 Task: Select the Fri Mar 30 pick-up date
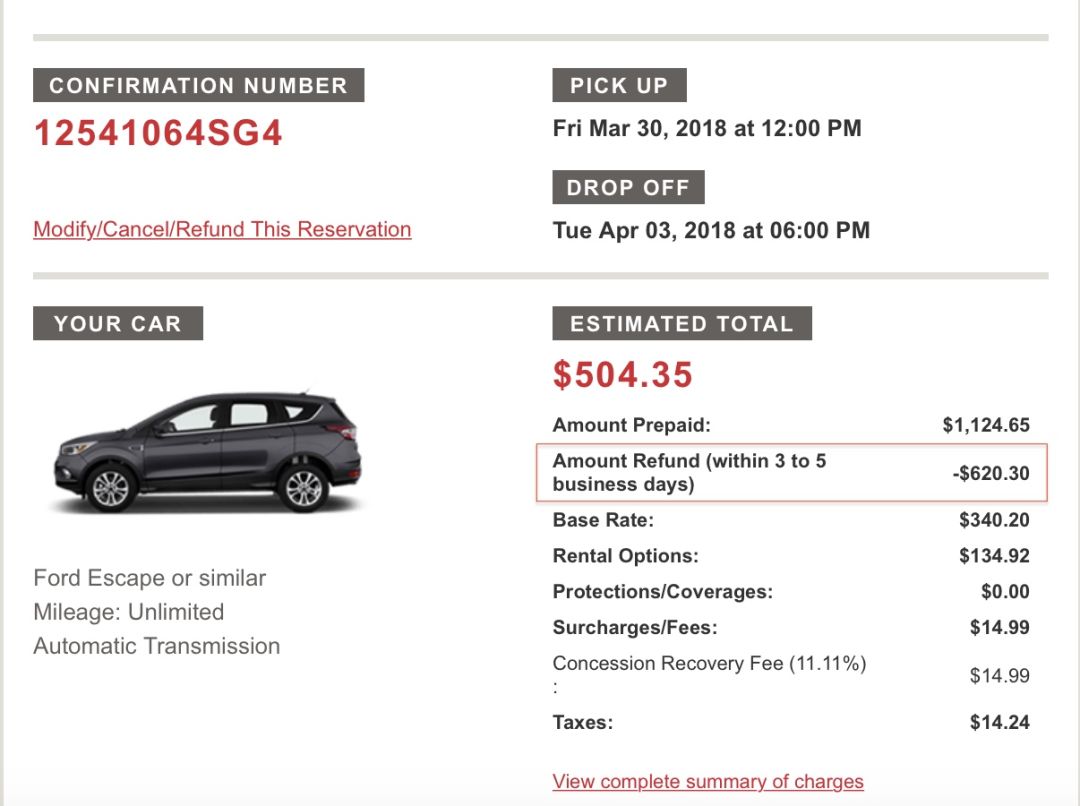coord(707,128)
